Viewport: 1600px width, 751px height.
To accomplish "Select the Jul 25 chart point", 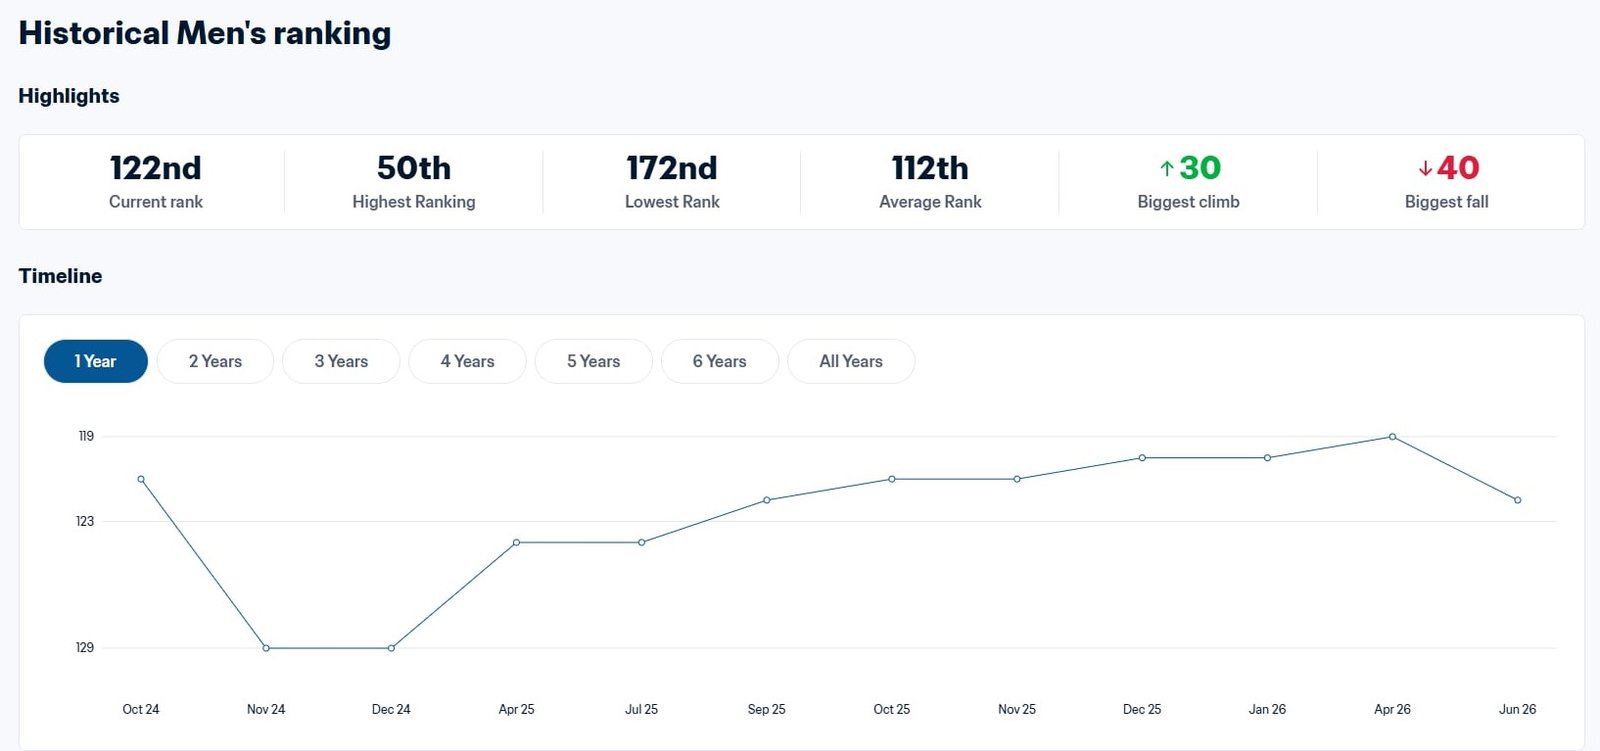I will [x=642, y=542].
